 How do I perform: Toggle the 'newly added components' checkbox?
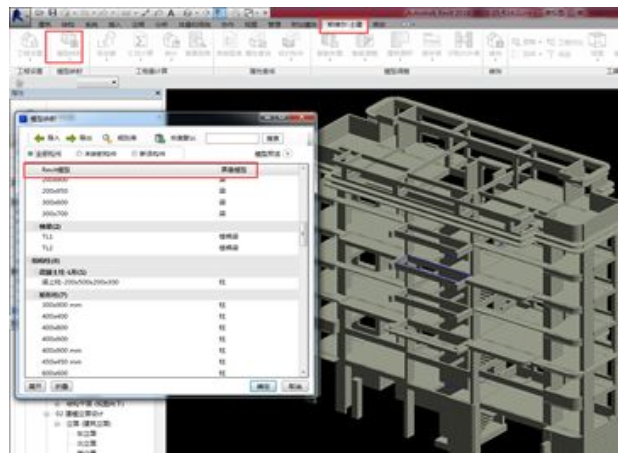click(134, 153)
